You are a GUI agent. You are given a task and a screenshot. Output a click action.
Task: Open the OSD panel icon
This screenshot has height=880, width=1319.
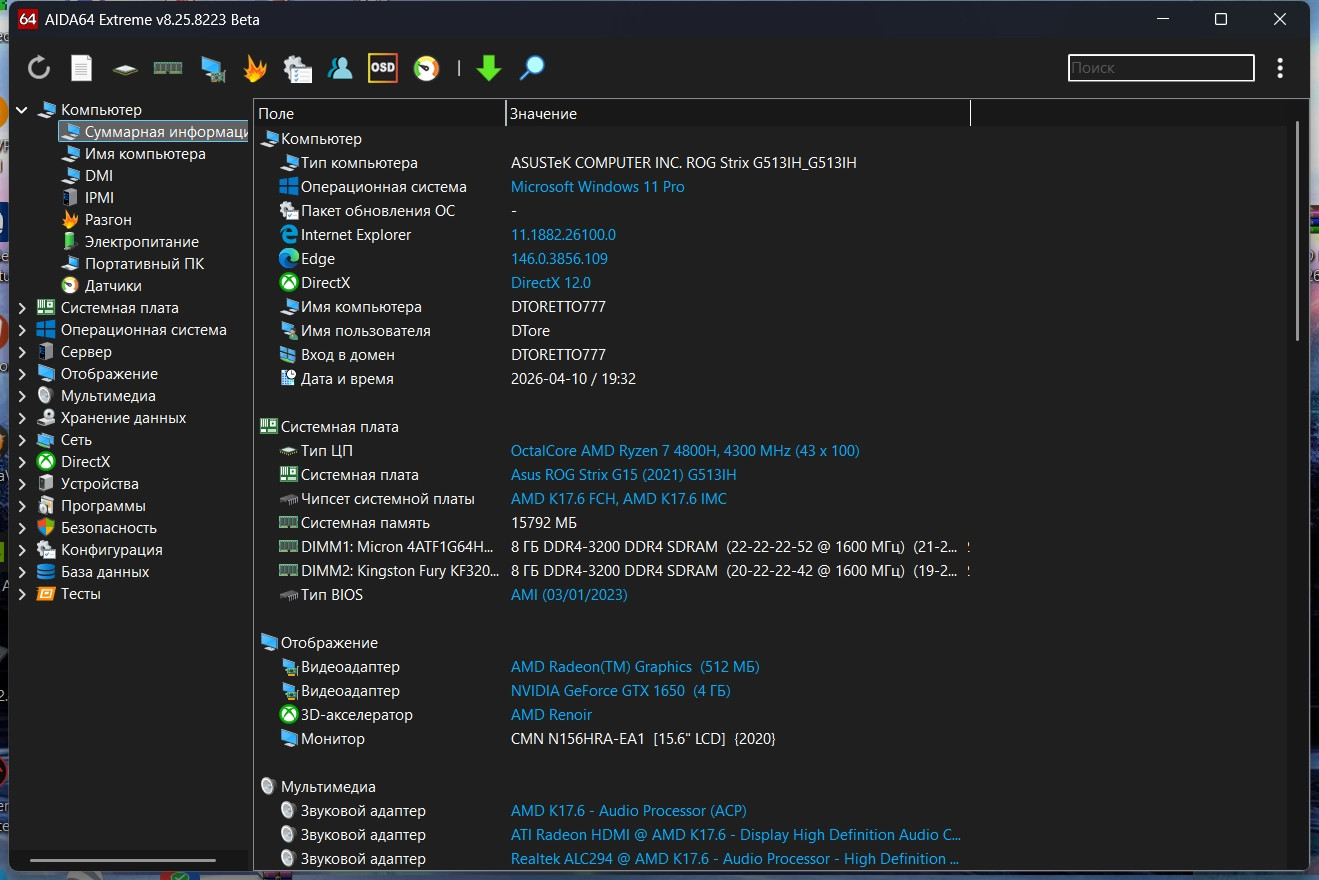coord(383,68)
